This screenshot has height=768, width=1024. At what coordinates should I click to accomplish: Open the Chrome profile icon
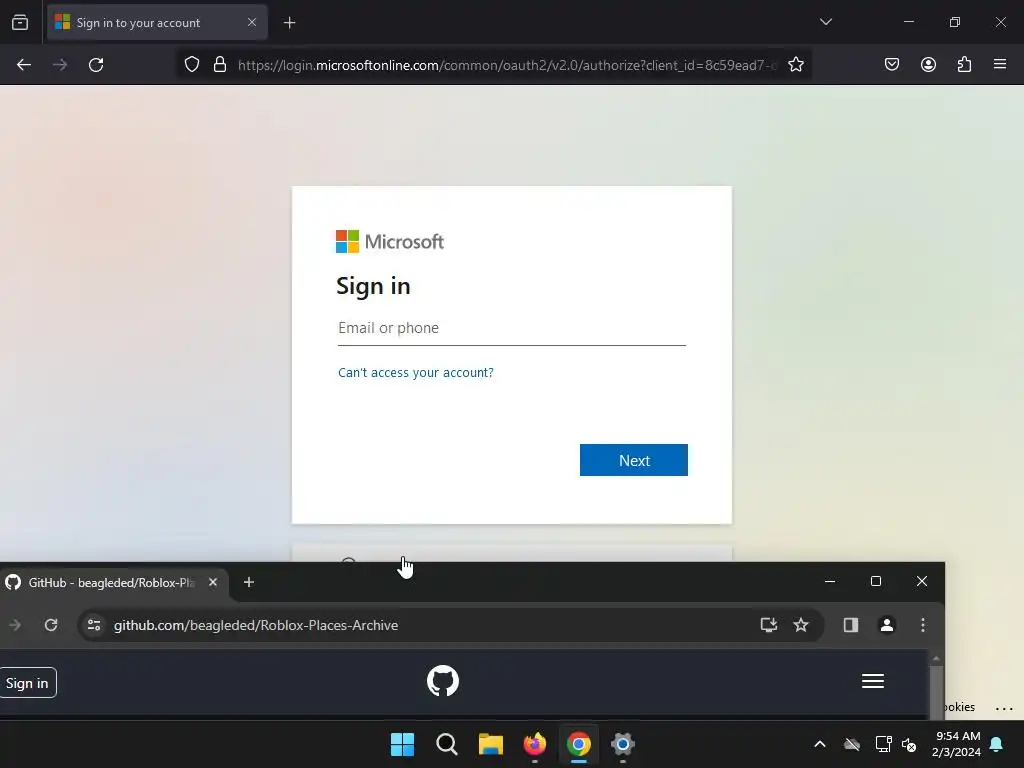[887, 625]
